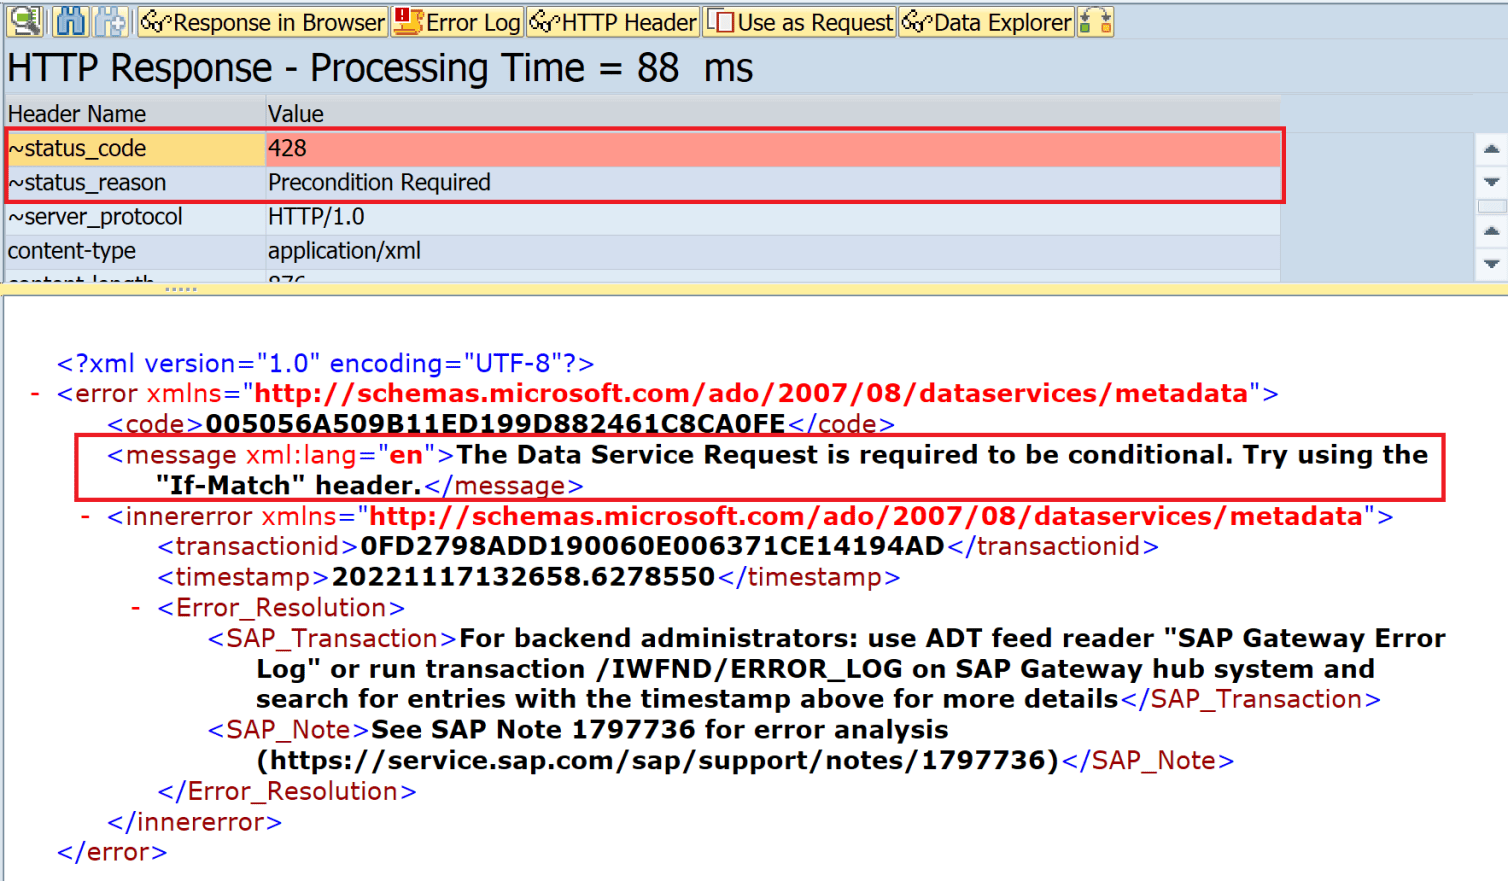Click the Header Name column heading
Viewport: 1508px width, 881px height.
135,114
